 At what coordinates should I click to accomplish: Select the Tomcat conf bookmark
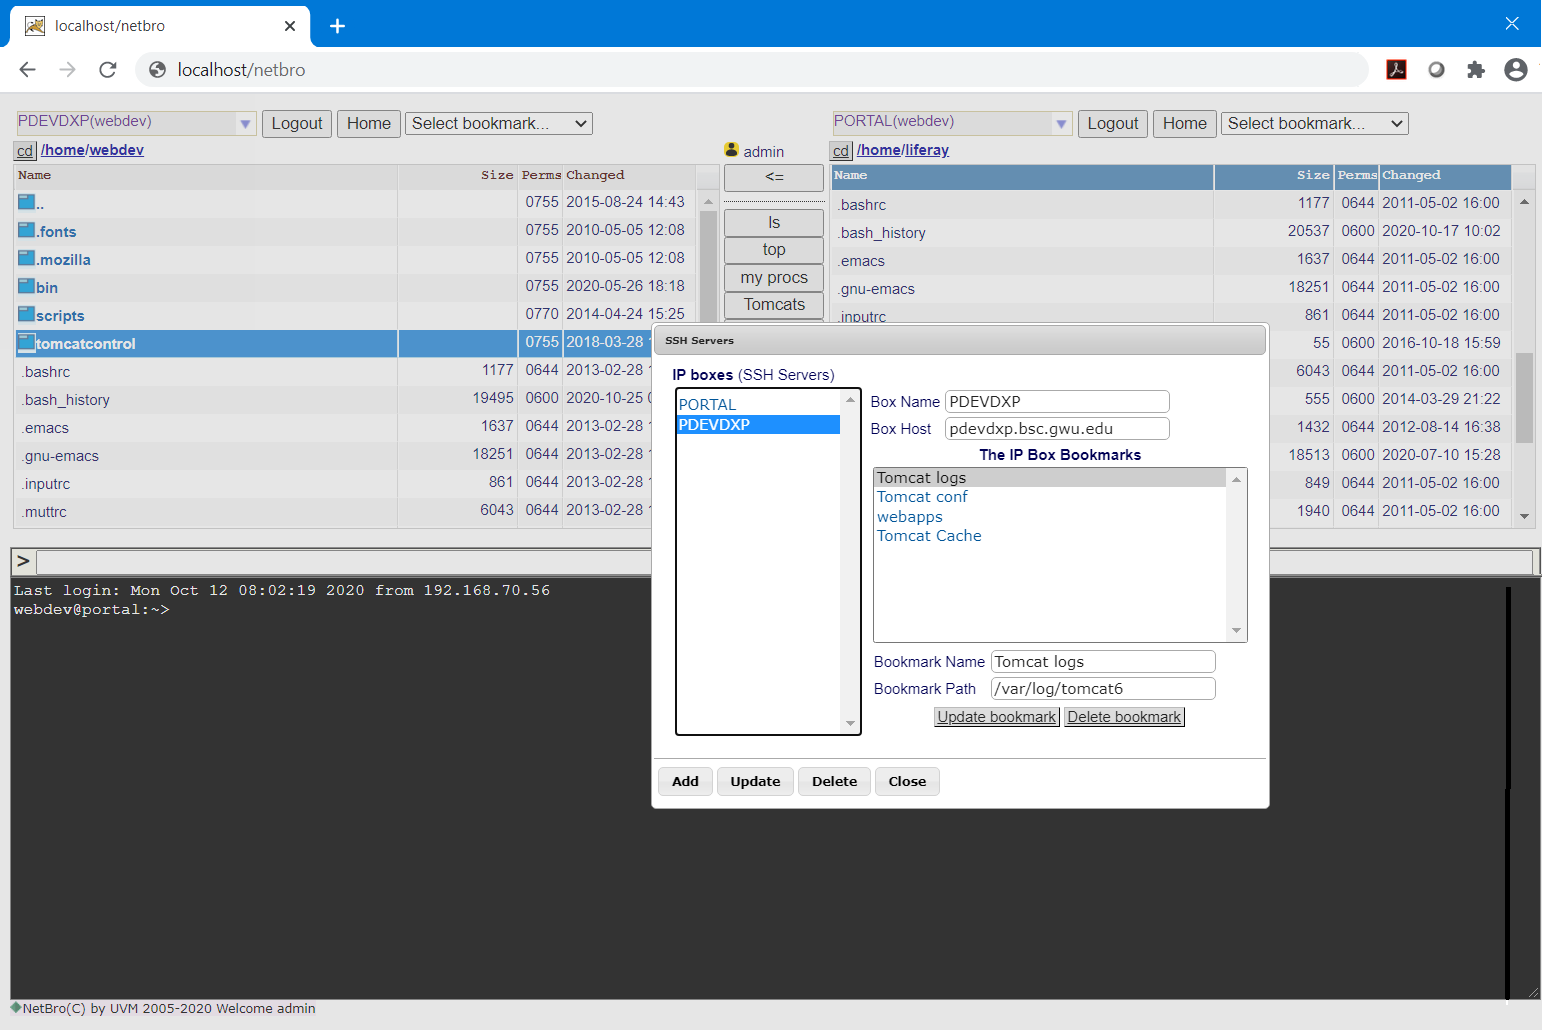[922, 497]
